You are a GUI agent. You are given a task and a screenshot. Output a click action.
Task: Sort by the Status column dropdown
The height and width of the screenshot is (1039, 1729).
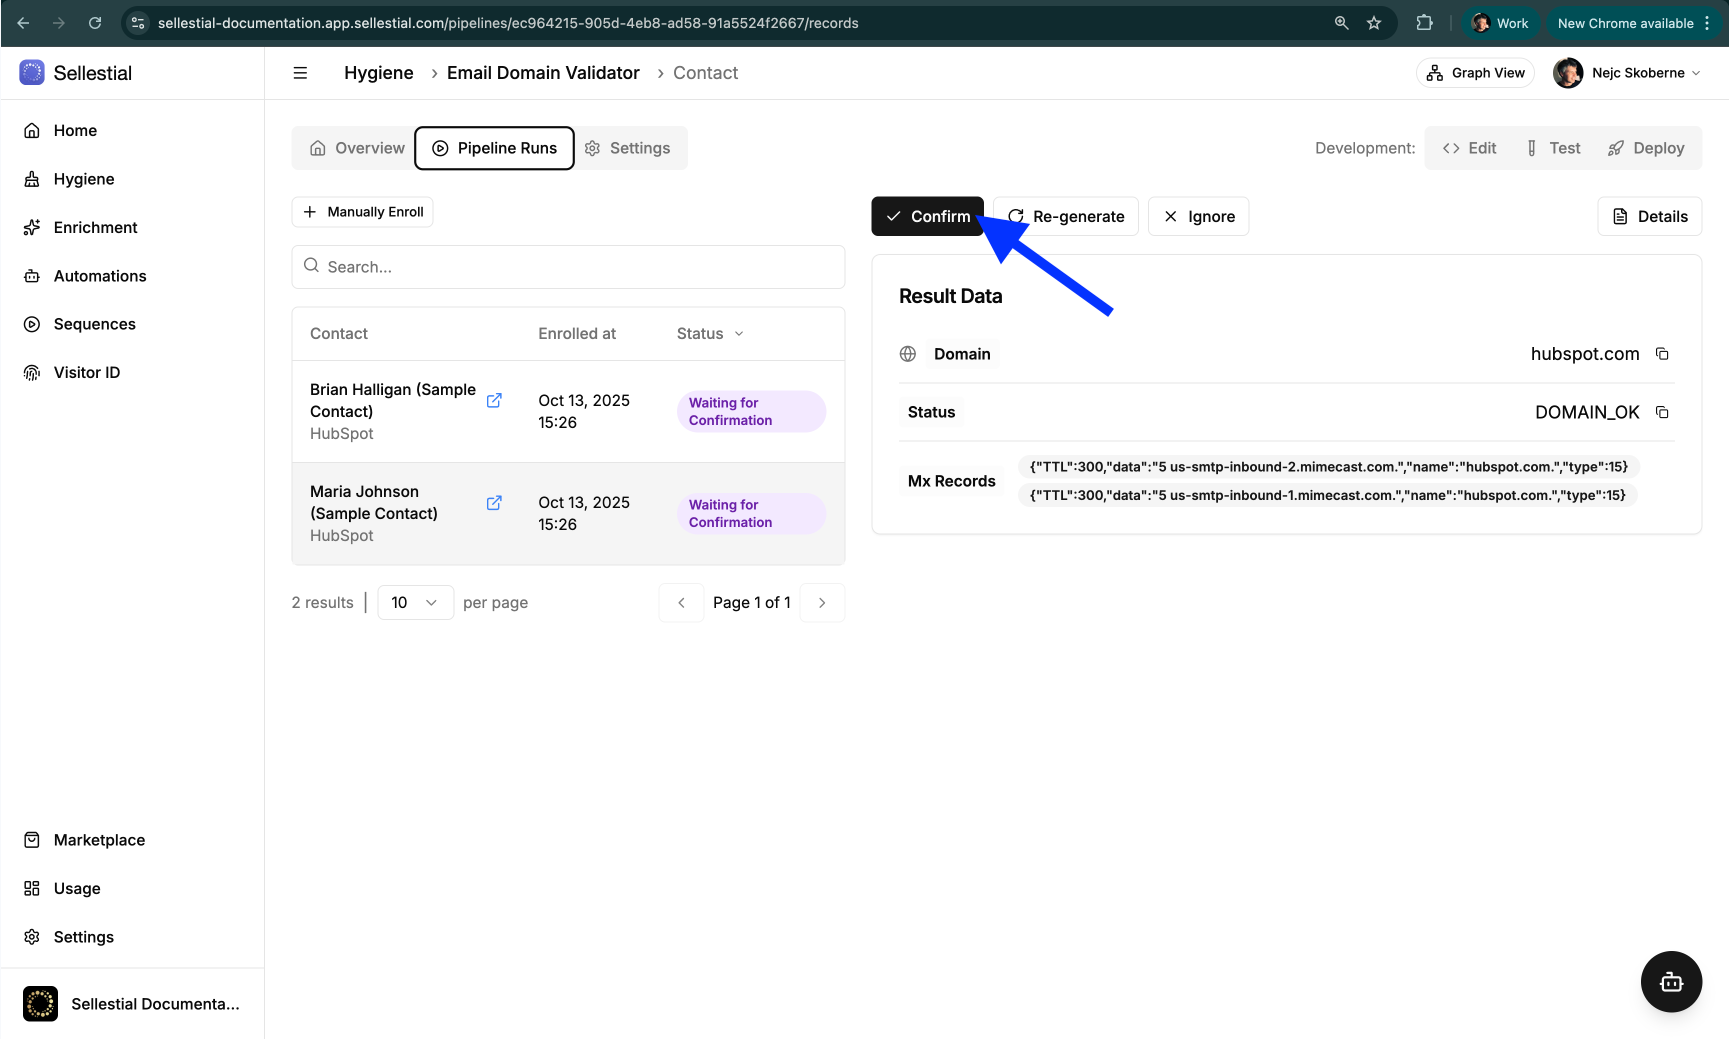pos(710,334)
